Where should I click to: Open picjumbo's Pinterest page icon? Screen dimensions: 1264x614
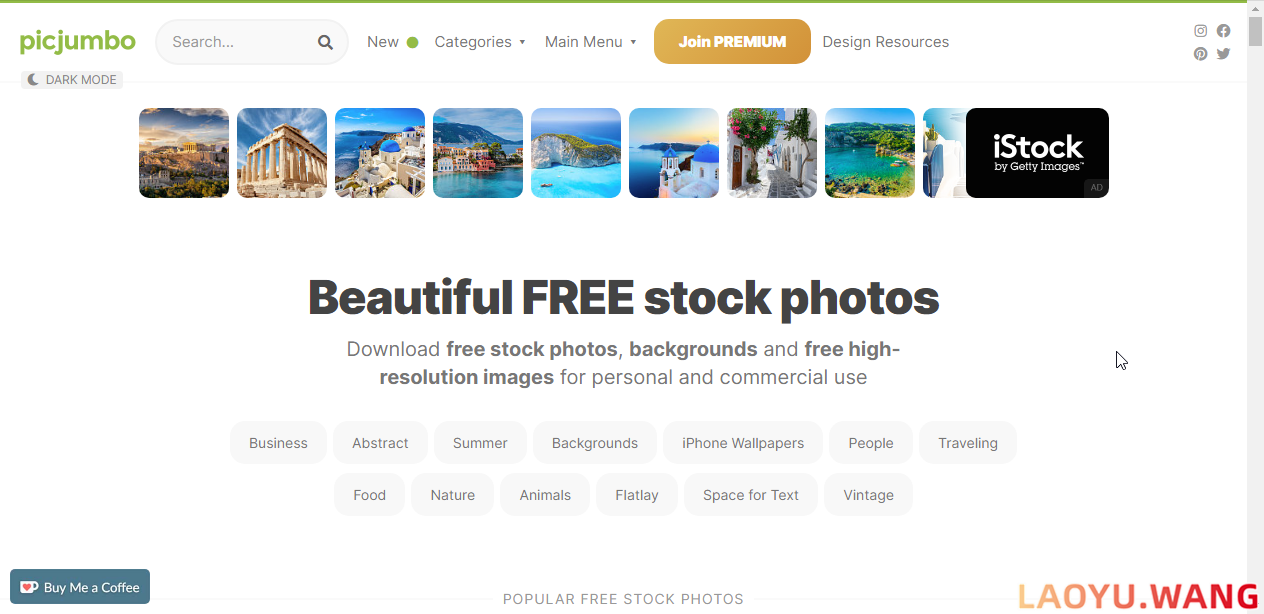click(x=1201, y=54)
